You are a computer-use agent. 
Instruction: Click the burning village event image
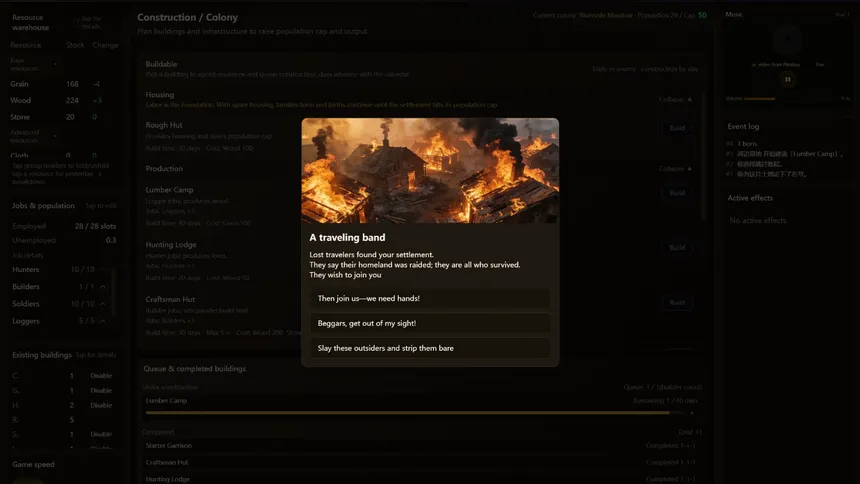(x=430, y=171)
